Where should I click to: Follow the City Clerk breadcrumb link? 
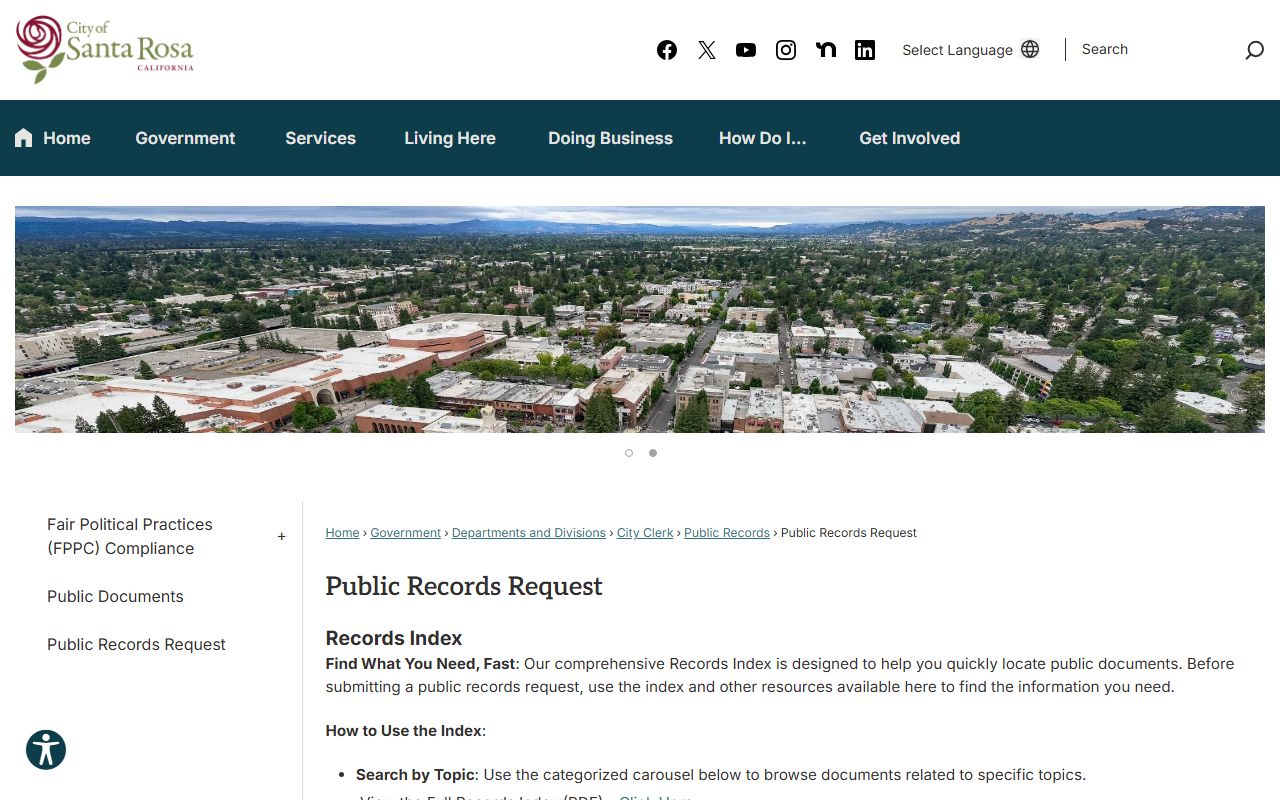coord(645,533)
